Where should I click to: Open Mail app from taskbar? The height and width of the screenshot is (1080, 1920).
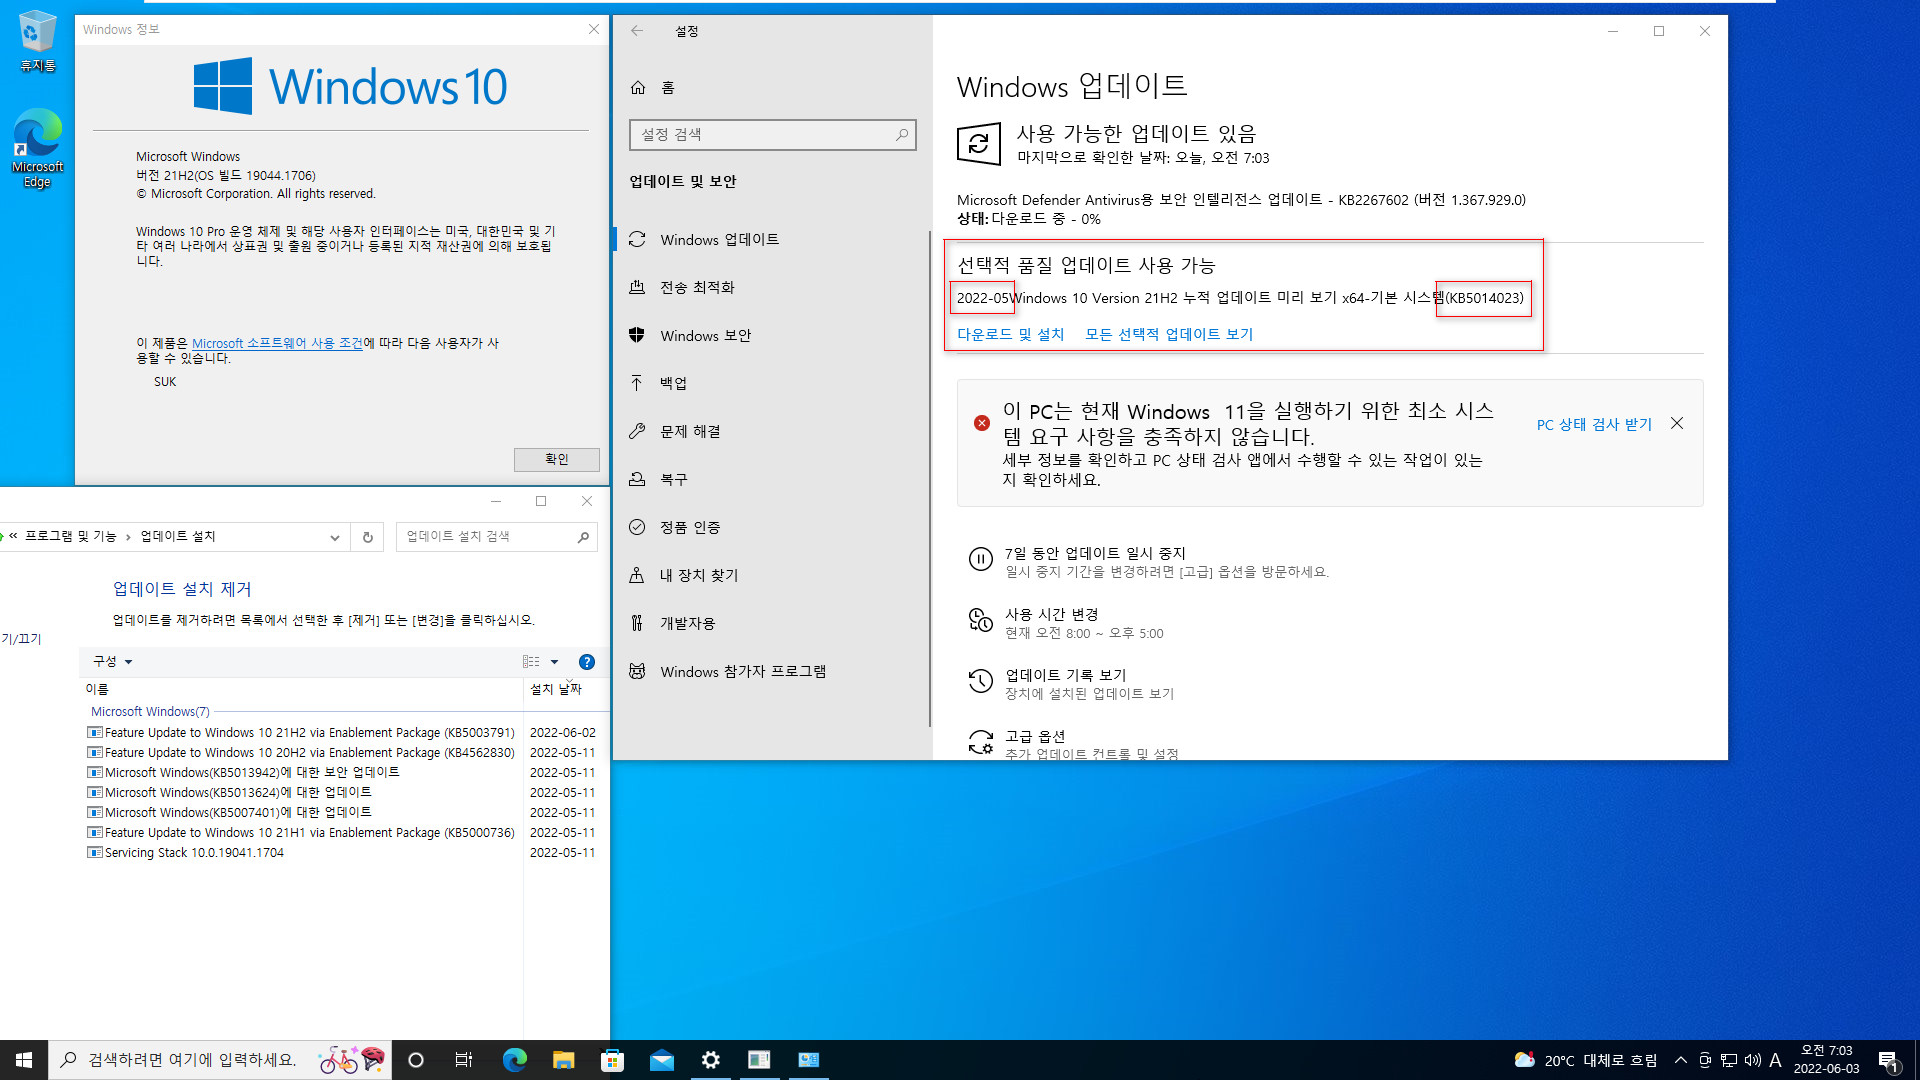pyautogui.click(x=661, y=1060)
